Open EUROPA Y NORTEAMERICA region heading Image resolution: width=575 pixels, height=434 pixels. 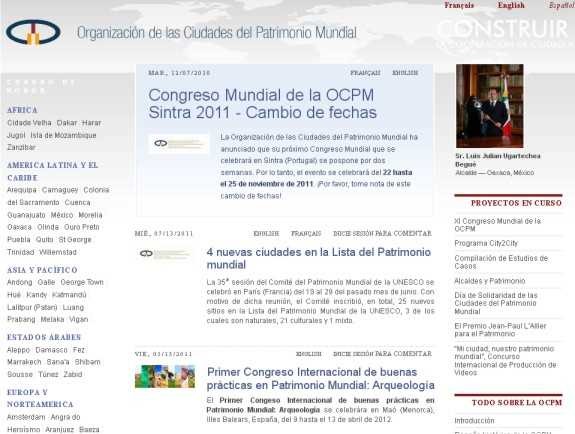pyautogui.click(x=40, y=398)
